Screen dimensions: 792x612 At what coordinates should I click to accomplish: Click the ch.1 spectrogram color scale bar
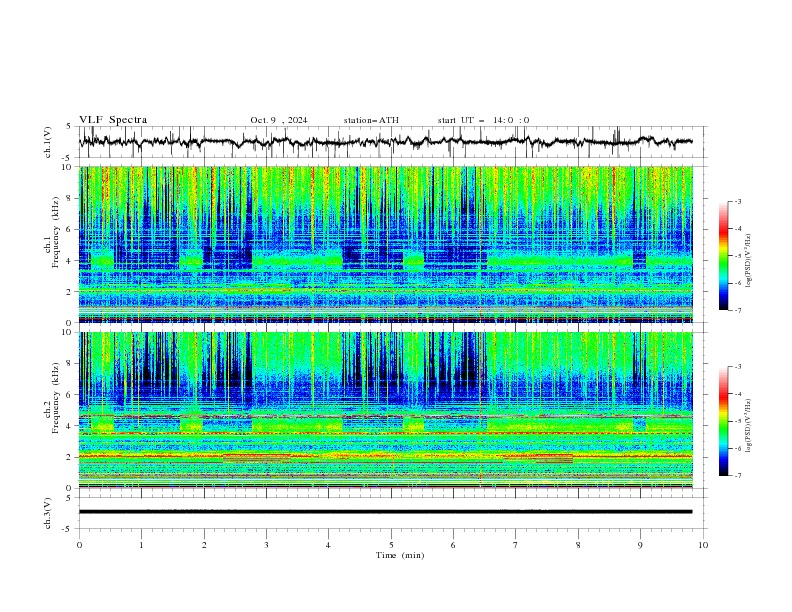[x=723, y=256]
